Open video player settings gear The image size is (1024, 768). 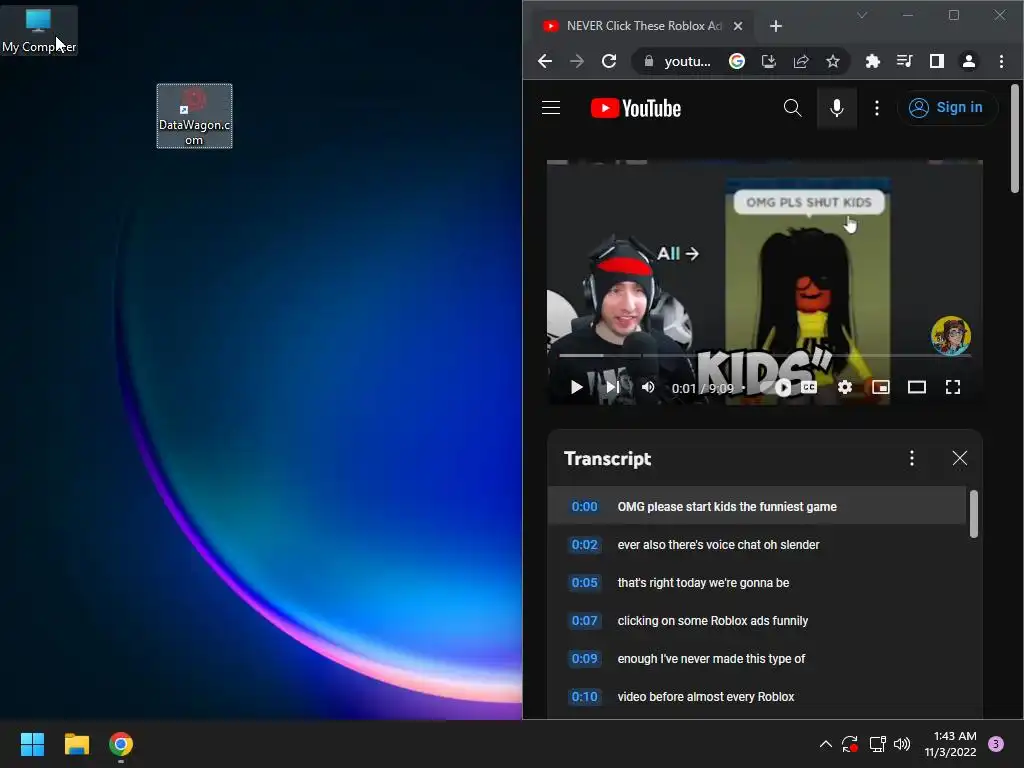(x=844, y=387)
